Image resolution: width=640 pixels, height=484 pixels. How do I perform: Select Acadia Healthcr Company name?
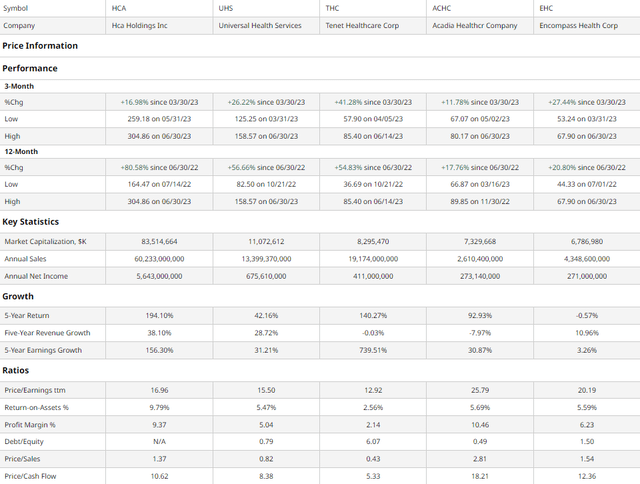(x=475, y=25)
